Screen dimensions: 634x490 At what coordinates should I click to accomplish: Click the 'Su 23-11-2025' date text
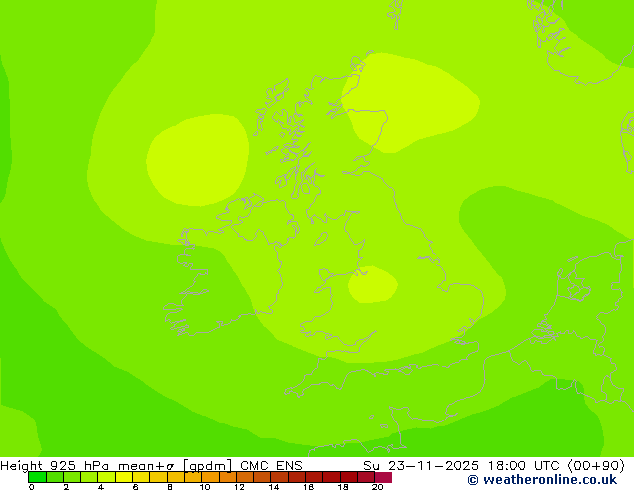coord(421,466)
